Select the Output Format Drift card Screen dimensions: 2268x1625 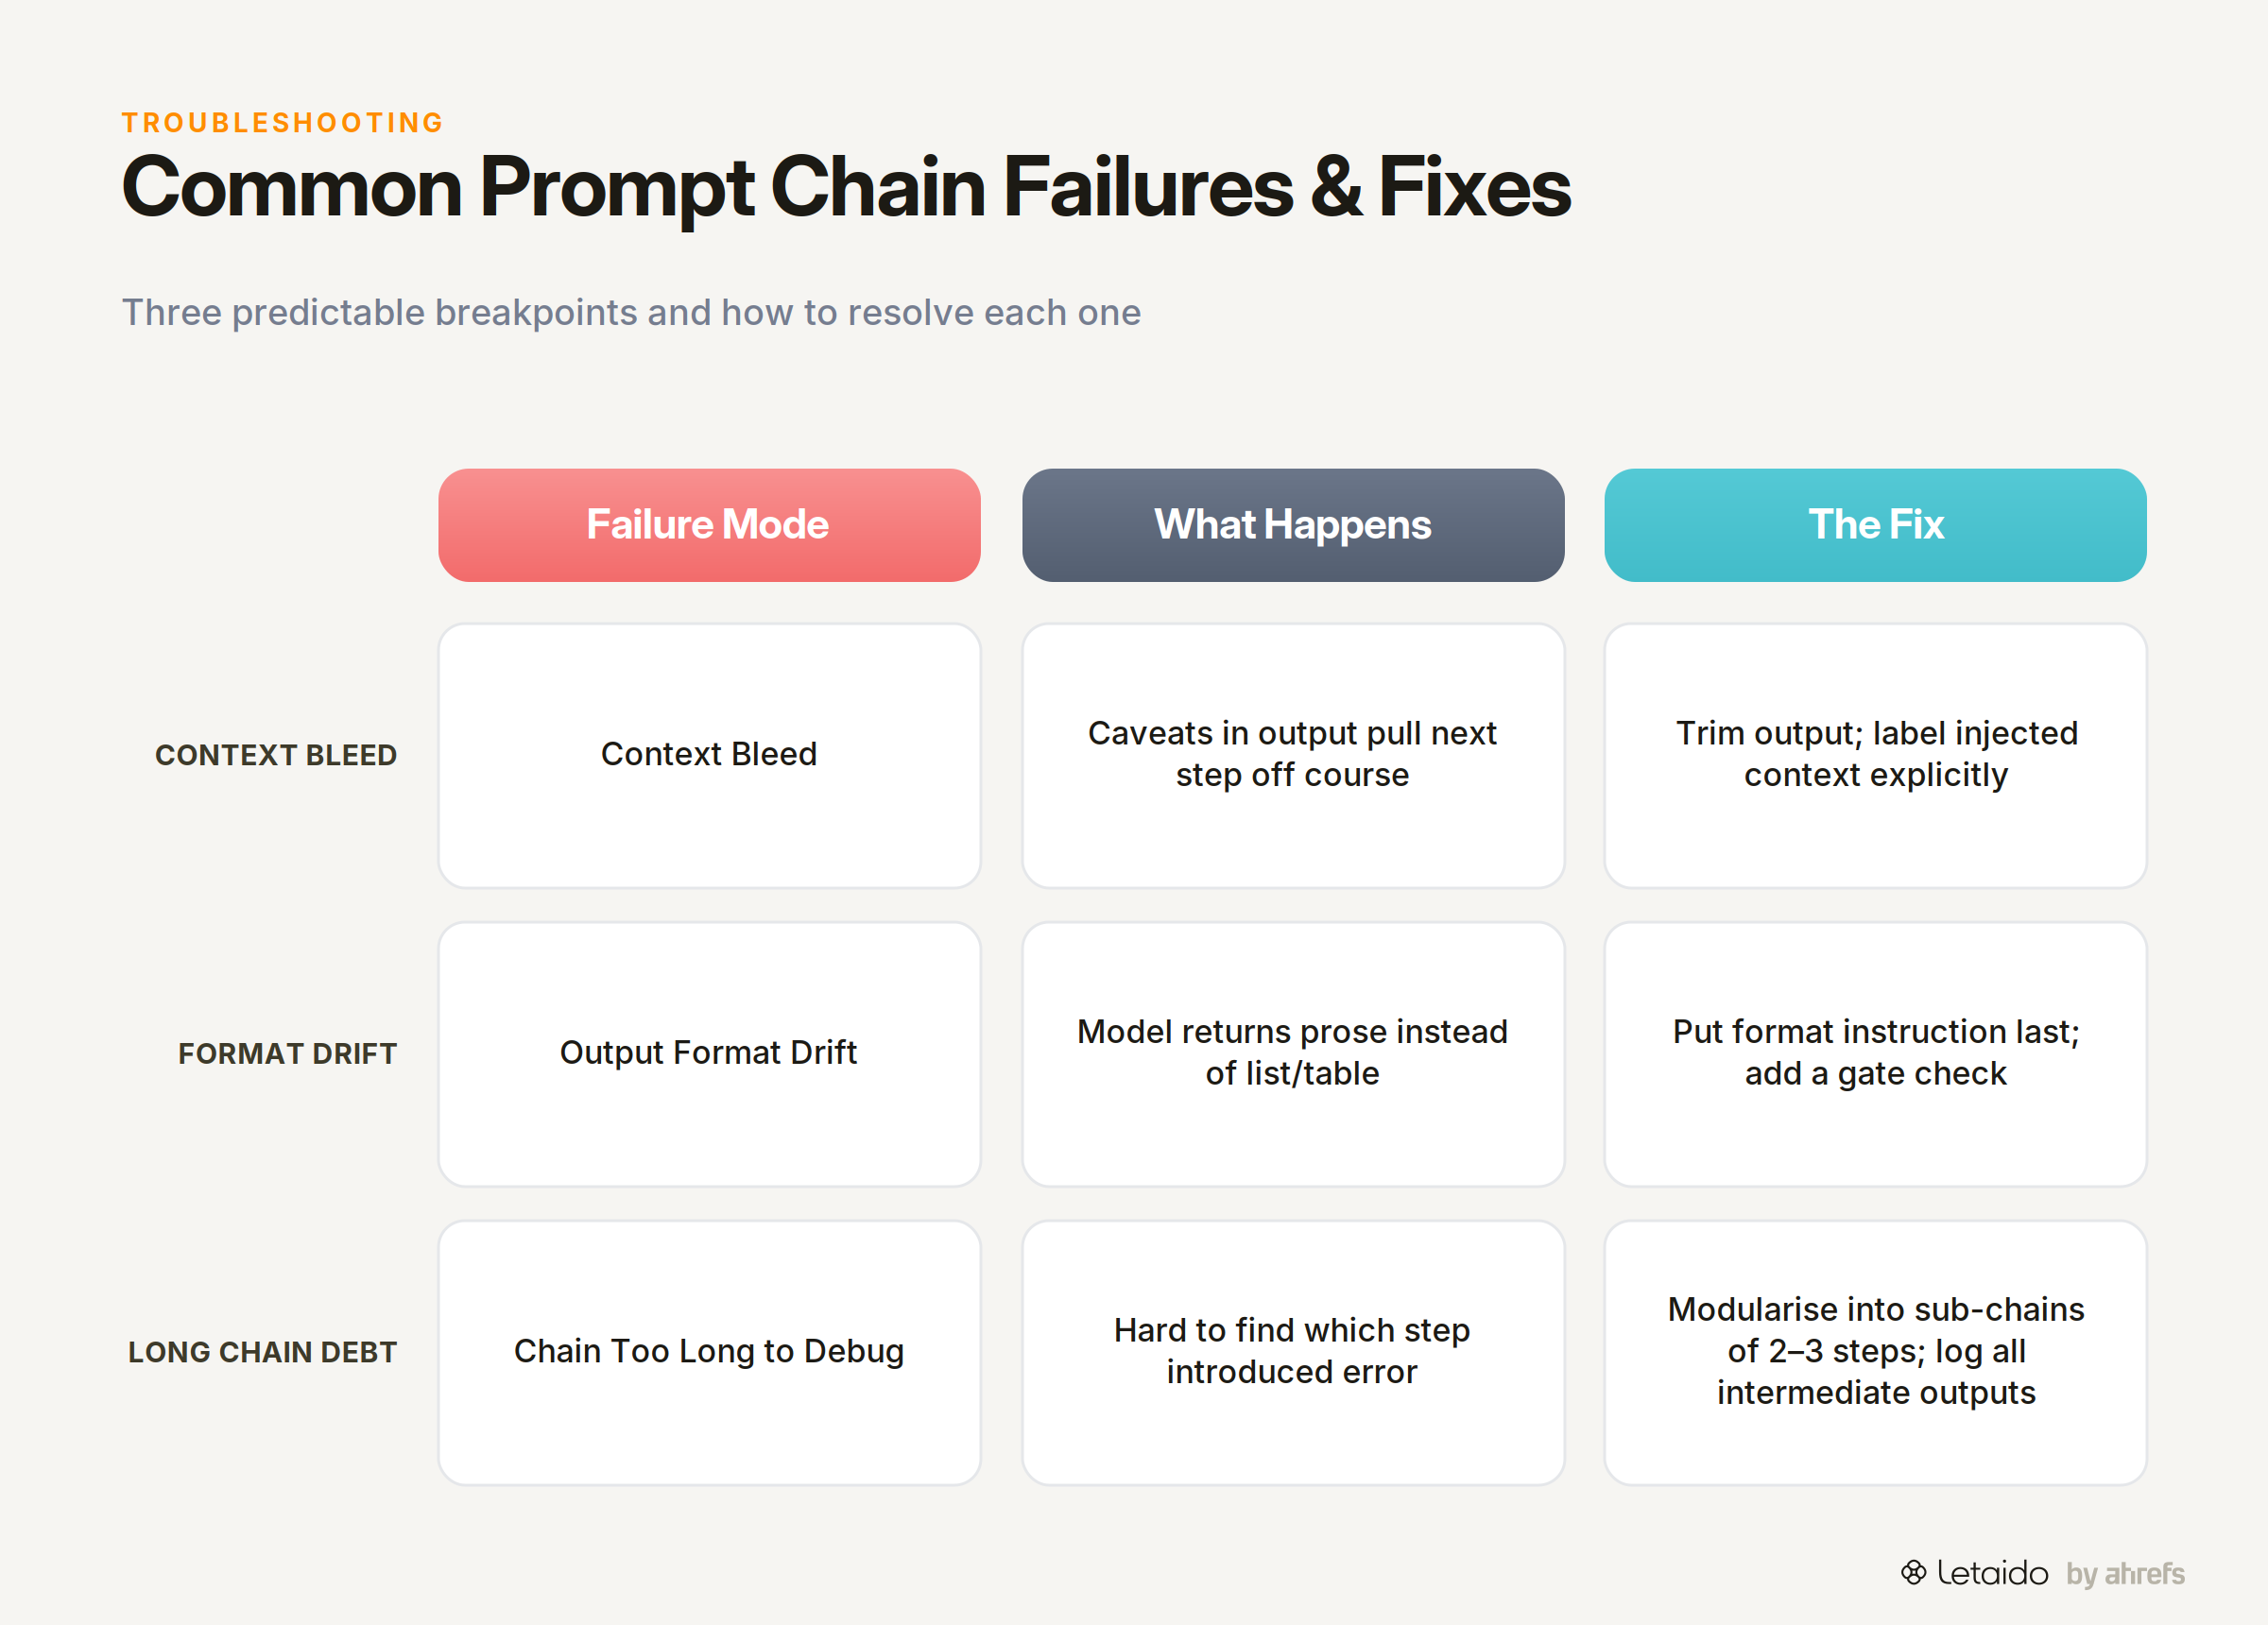tap(709, 1054)
